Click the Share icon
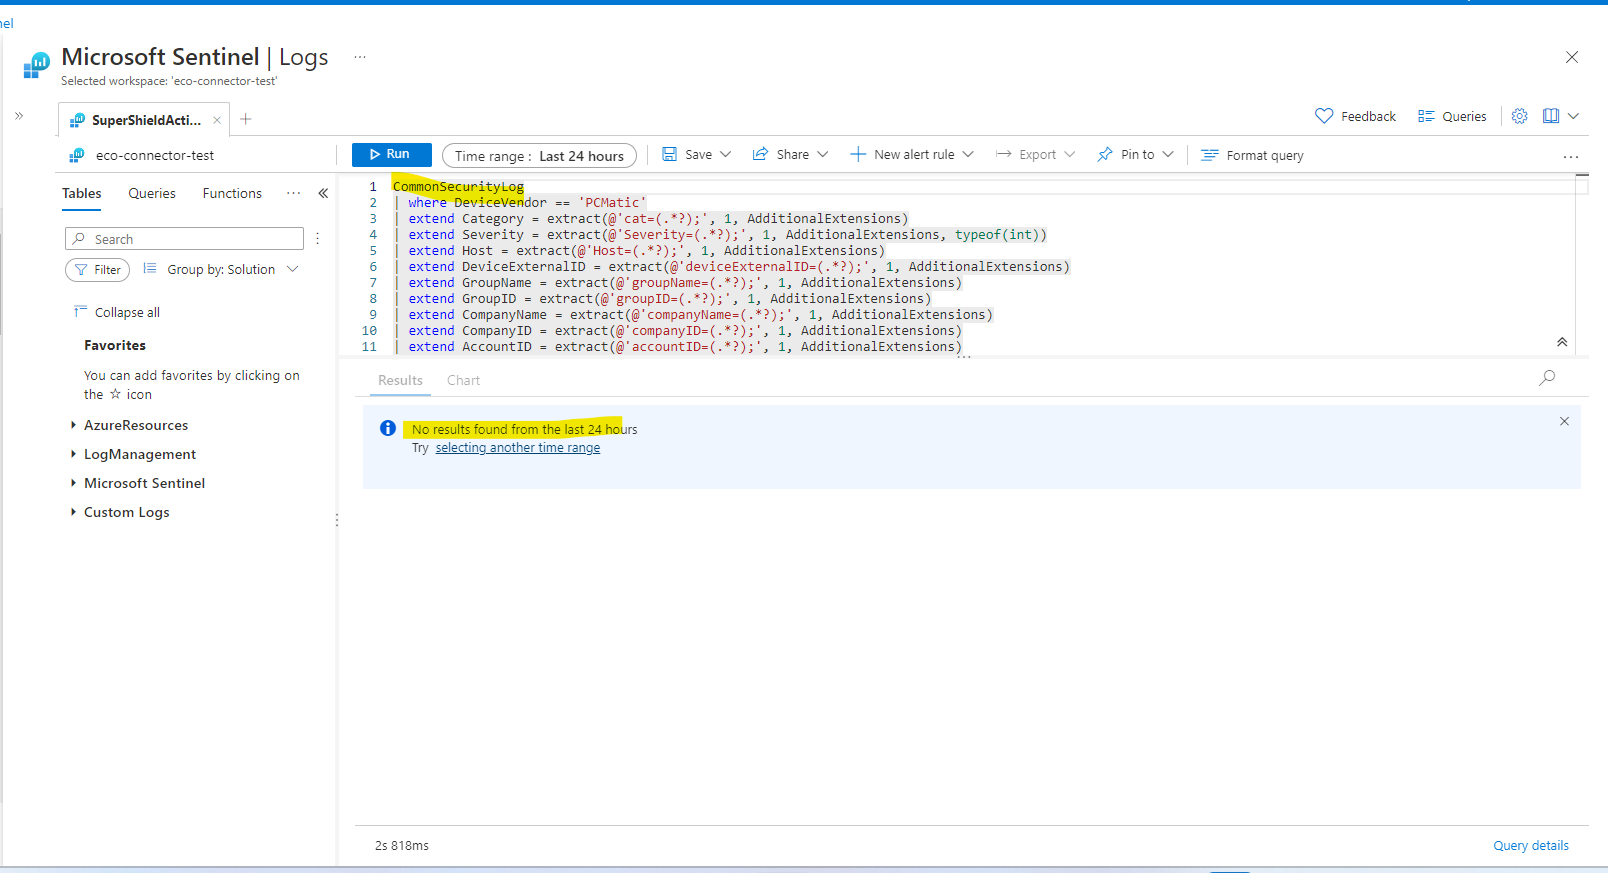The image size is (1608, 873). 760,154
